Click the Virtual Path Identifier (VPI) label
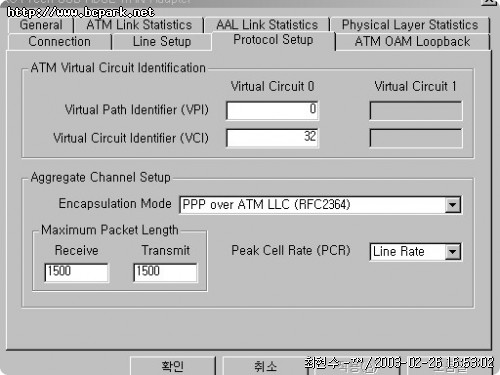Screen dimensions: 500x375 pyautogui.click(x=137, y=110)
